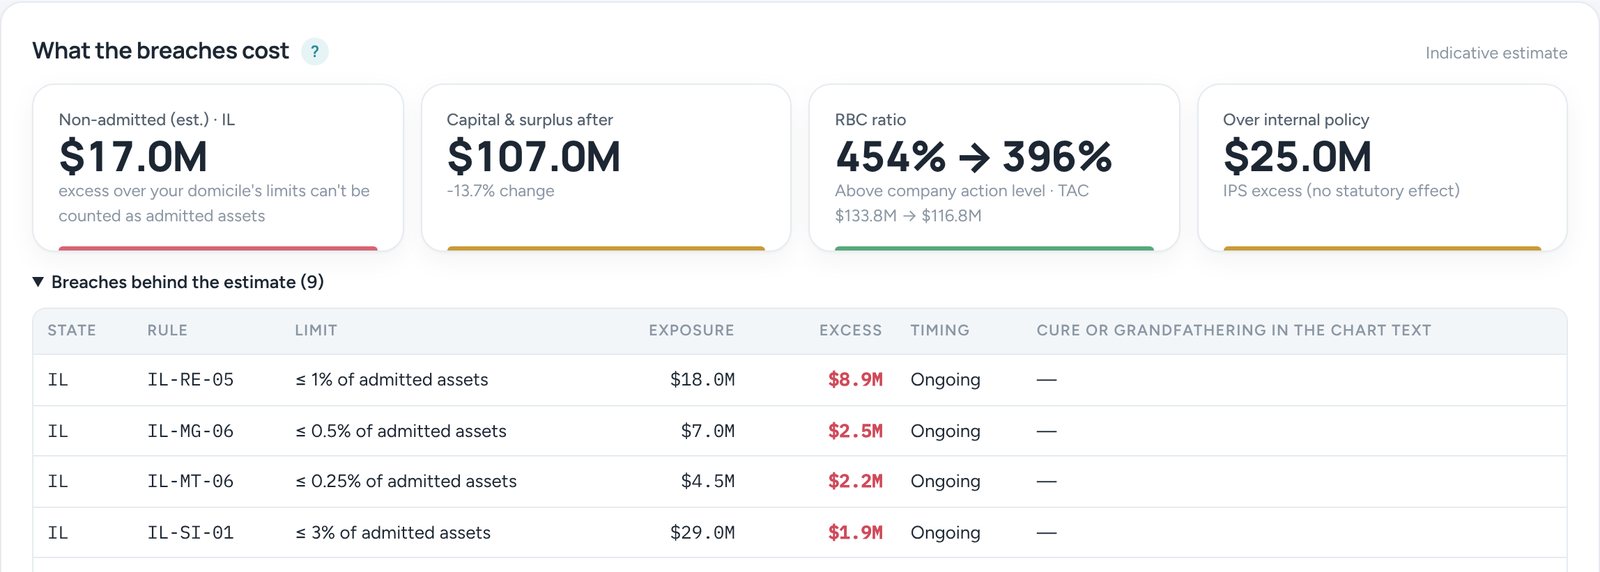
Task: Select the RBC ratio card
Action: [994, 167]
